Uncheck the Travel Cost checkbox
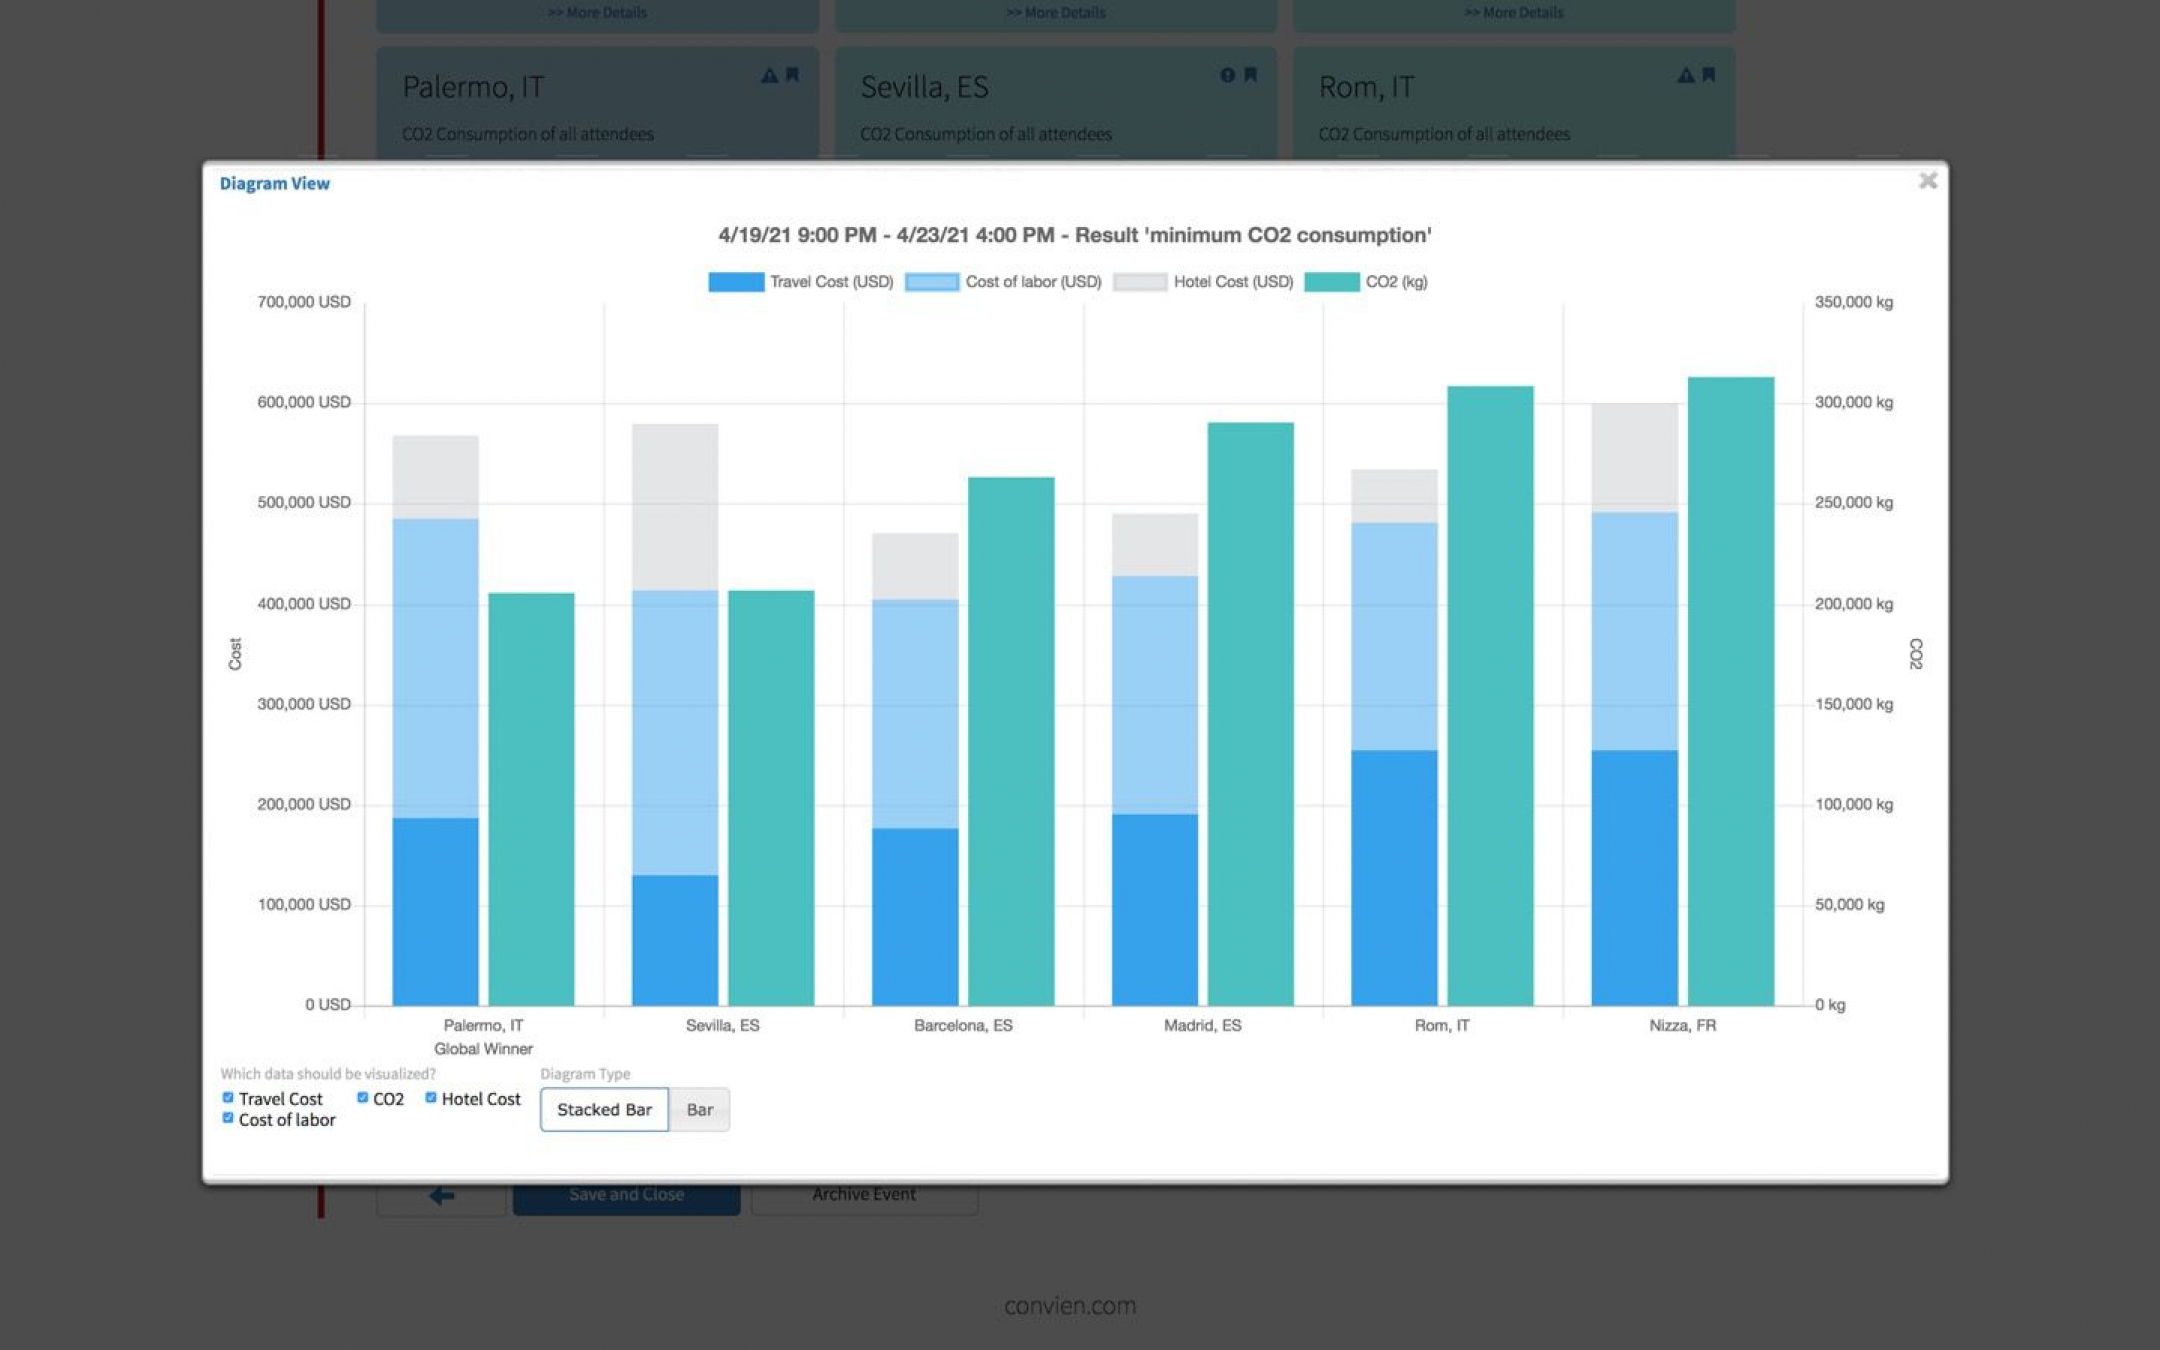The height and width of the screenshot is (1350, 2160). click(228, 1097)
